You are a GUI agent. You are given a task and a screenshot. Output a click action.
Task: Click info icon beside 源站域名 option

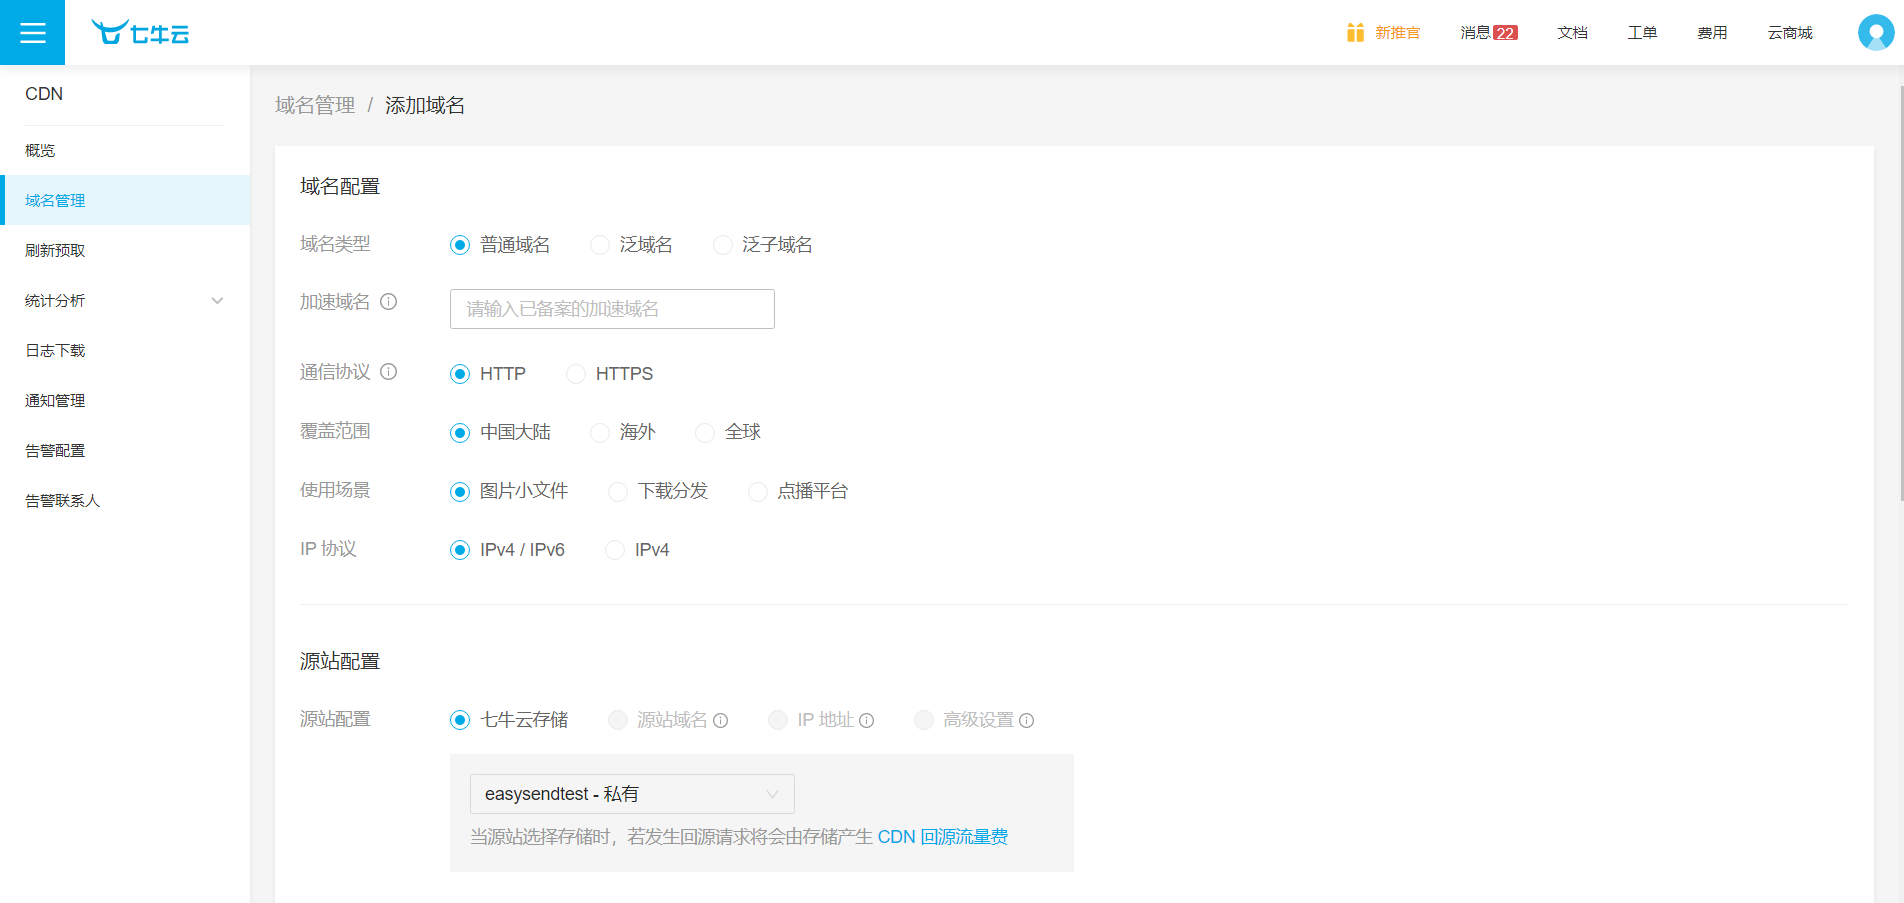pyautogui.click(x=721, y=721)
